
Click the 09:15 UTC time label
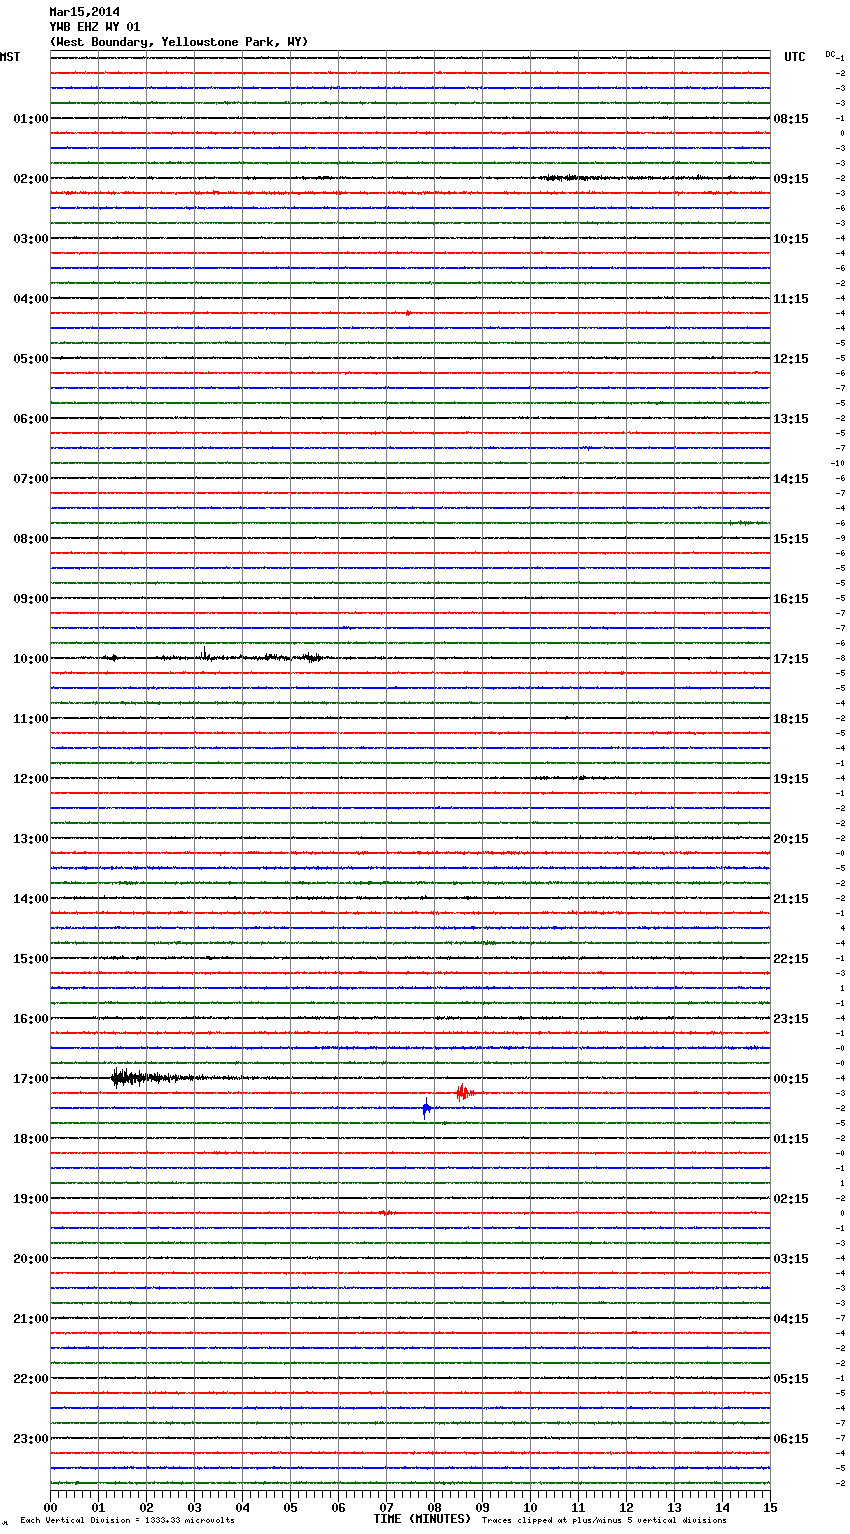[x=791, y=179]
